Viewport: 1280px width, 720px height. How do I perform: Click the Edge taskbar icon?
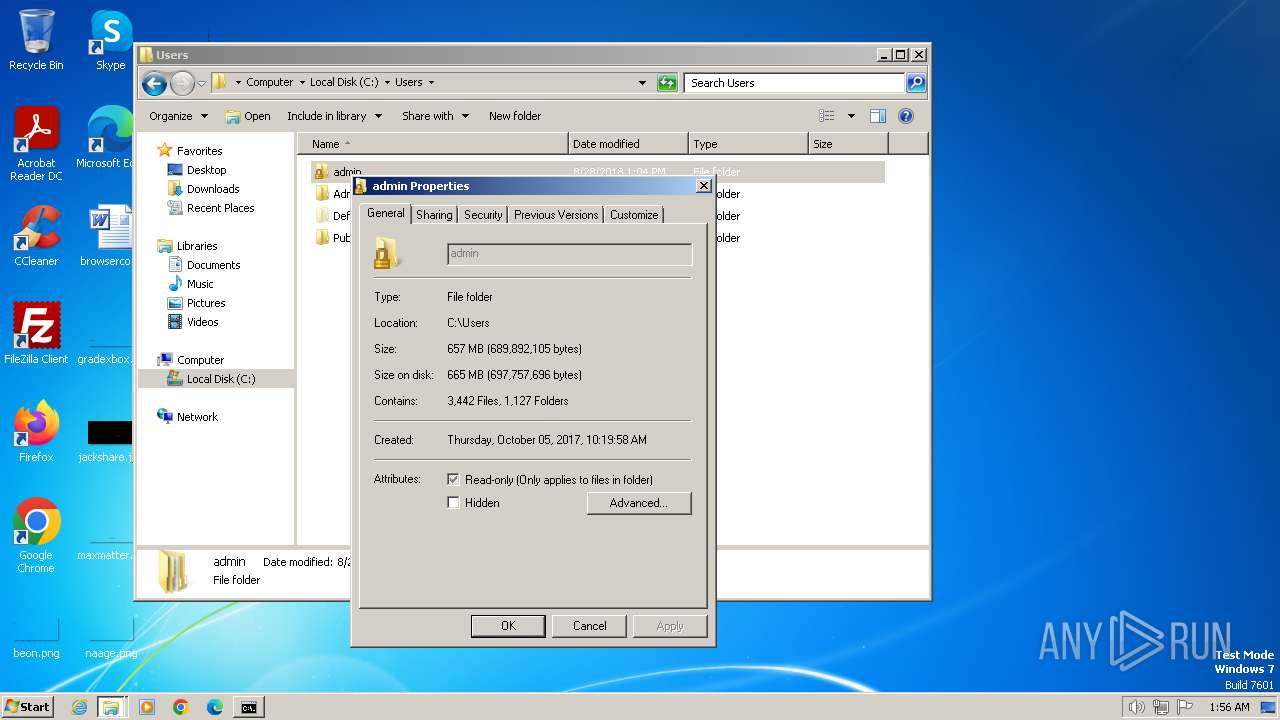tap(215, 707)
